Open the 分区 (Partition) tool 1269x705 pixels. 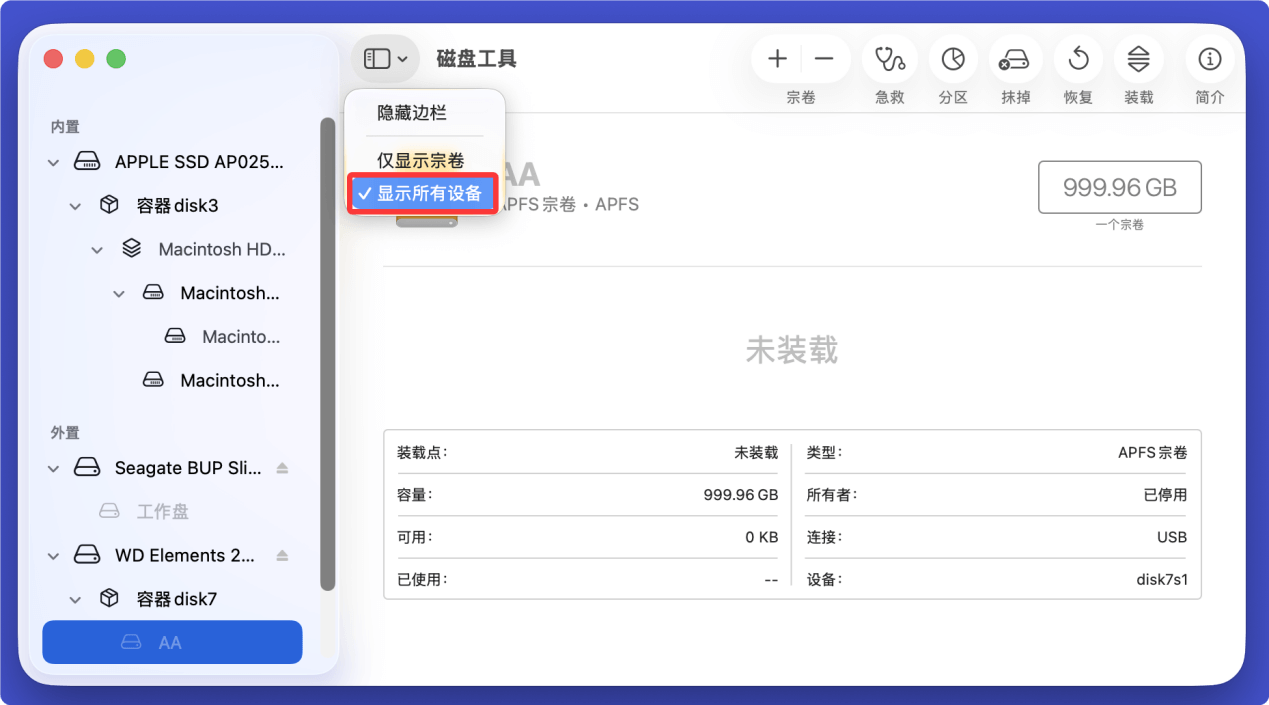pos(952,58)
